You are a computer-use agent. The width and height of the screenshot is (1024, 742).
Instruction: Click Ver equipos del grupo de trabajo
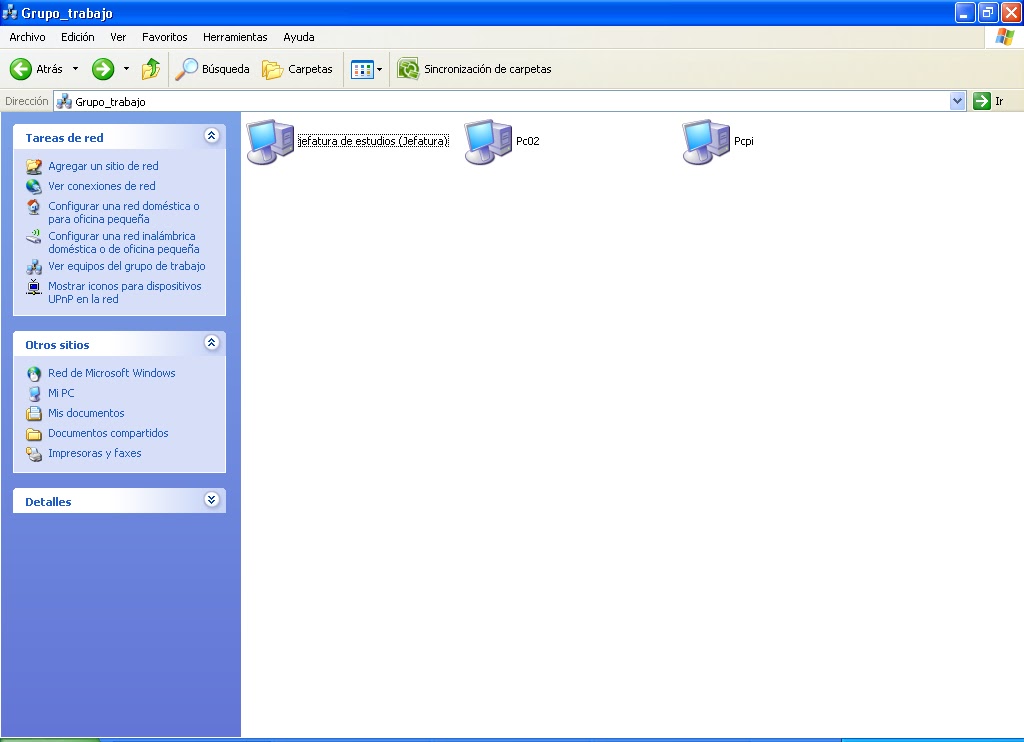pos(127,266)
